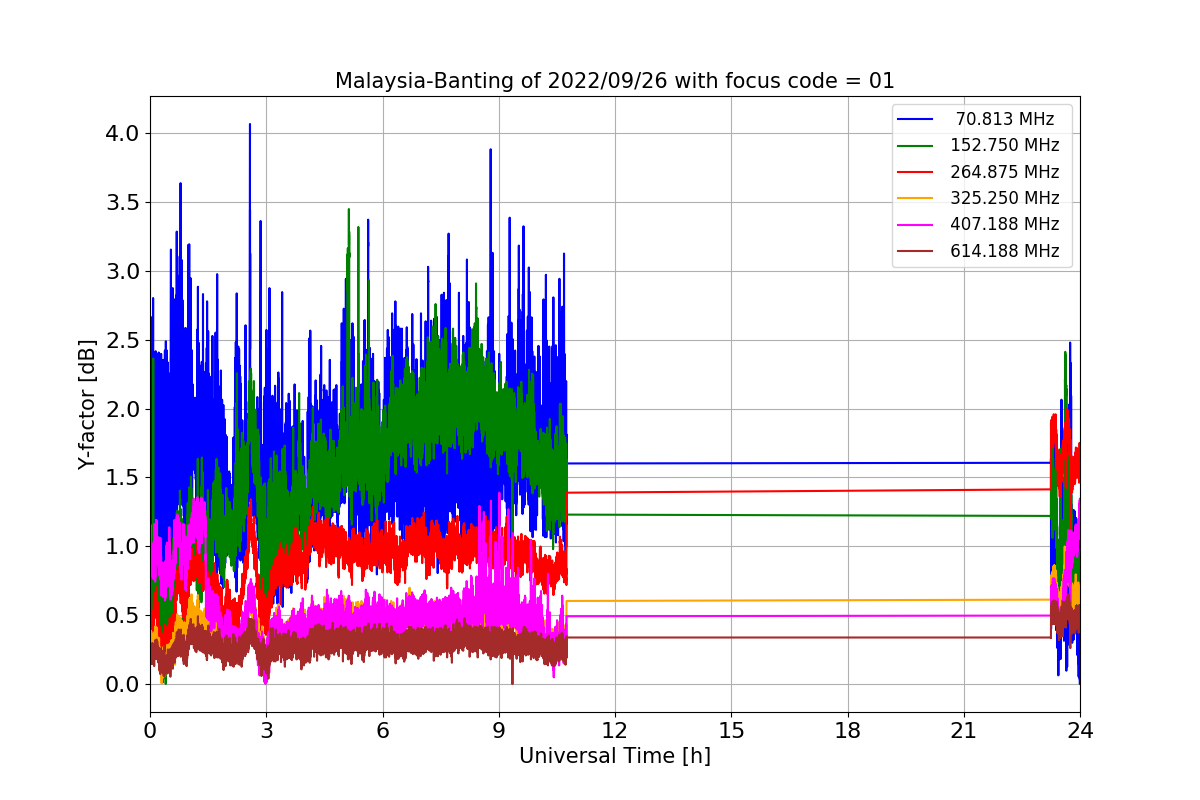Click the blue line swatch in legend
Viewport: 1200px width, 800px height.
[915, 119]
